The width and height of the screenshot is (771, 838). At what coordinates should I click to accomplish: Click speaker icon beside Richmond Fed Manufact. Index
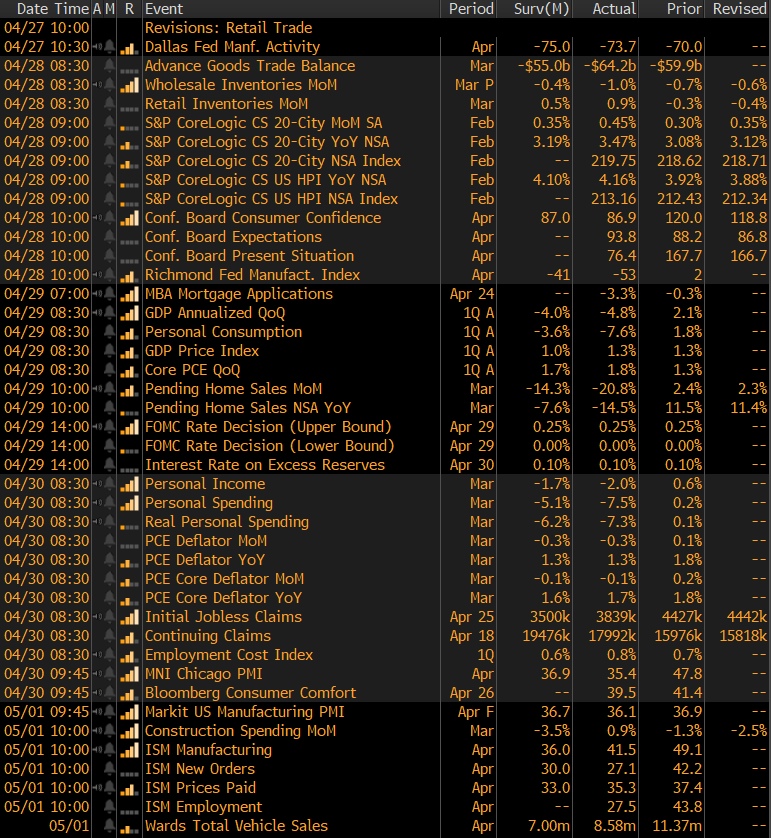click(x=96, y=275)
